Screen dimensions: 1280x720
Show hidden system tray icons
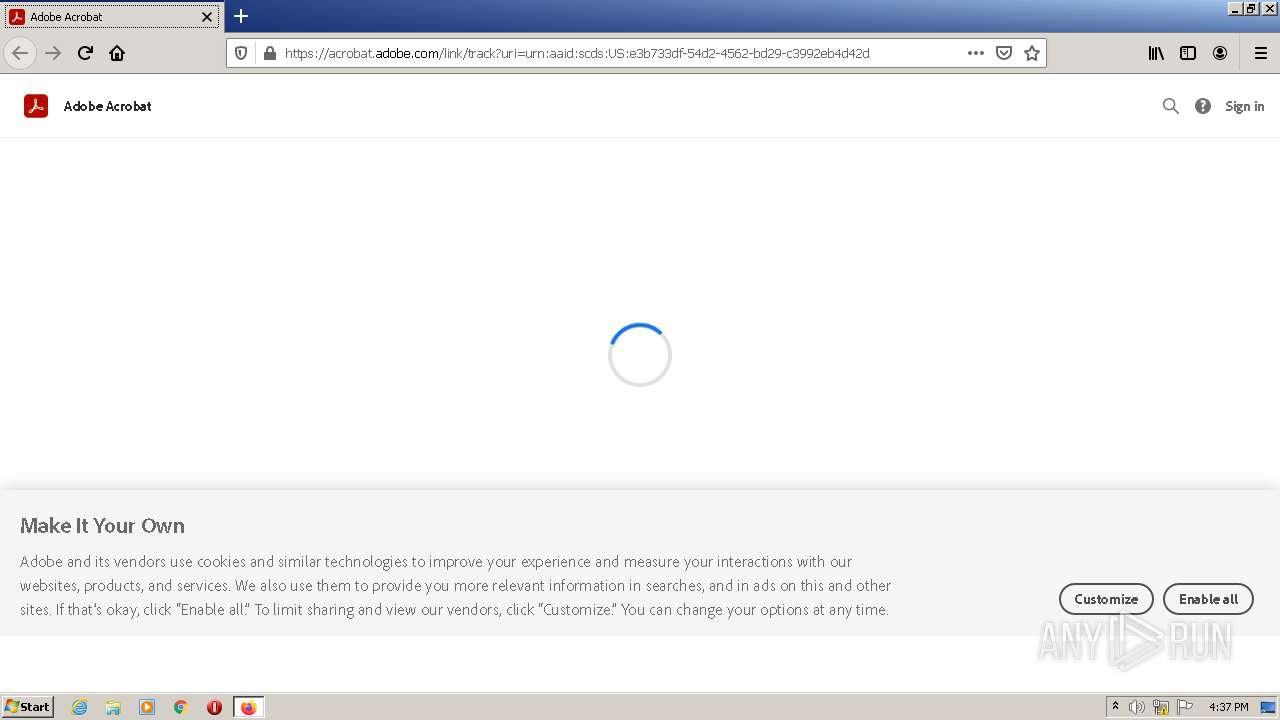[1115, 707]
